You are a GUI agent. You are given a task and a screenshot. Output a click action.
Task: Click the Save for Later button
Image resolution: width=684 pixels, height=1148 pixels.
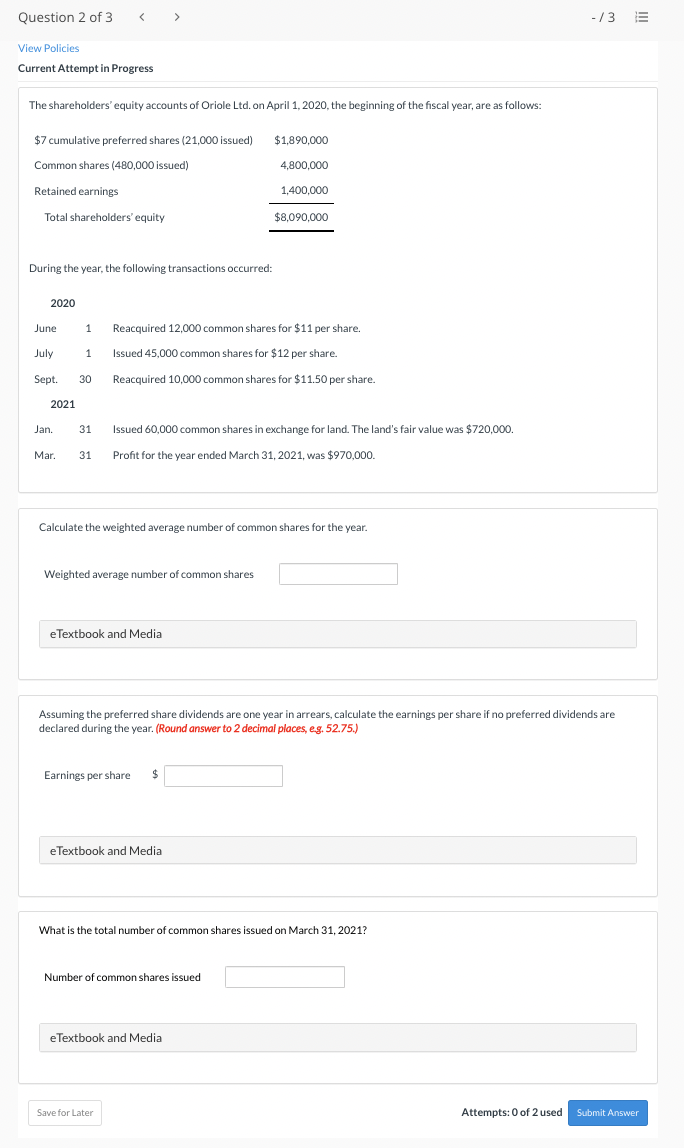click(64, 1112)
